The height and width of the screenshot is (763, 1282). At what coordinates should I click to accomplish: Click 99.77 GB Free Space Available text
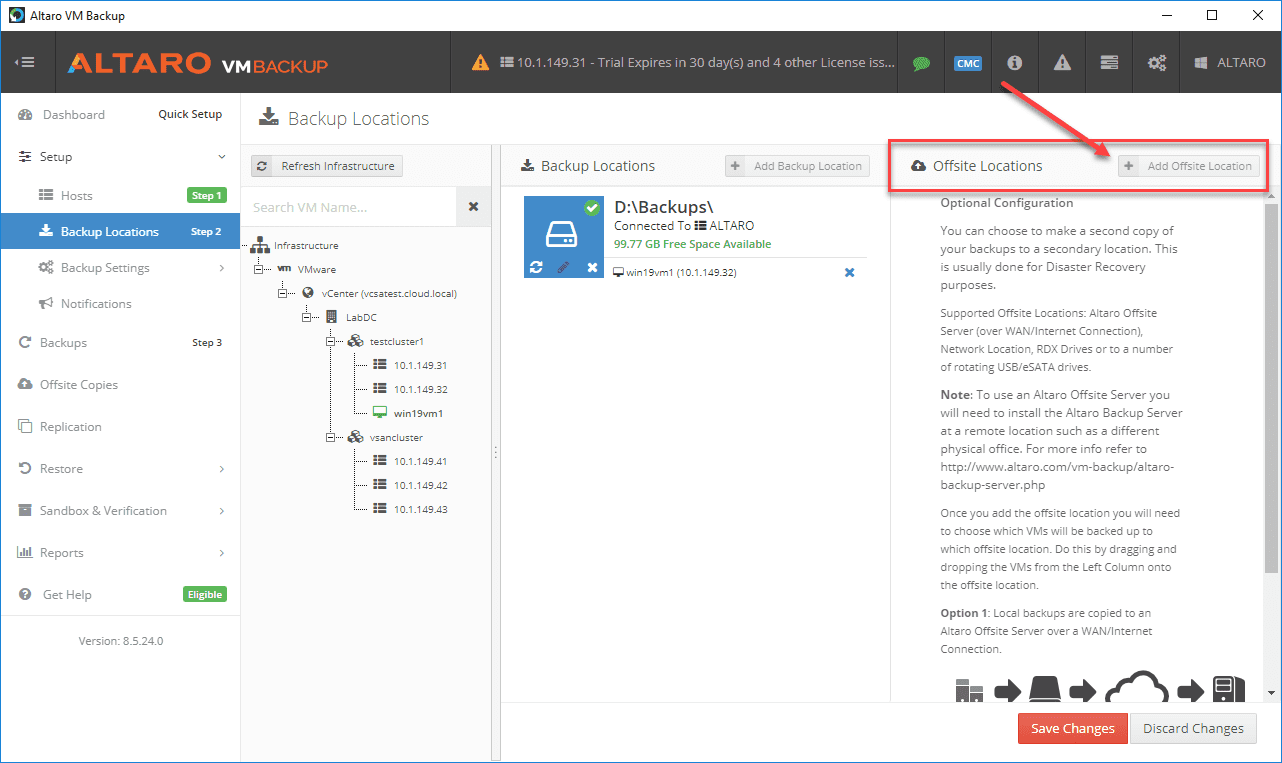693,244
